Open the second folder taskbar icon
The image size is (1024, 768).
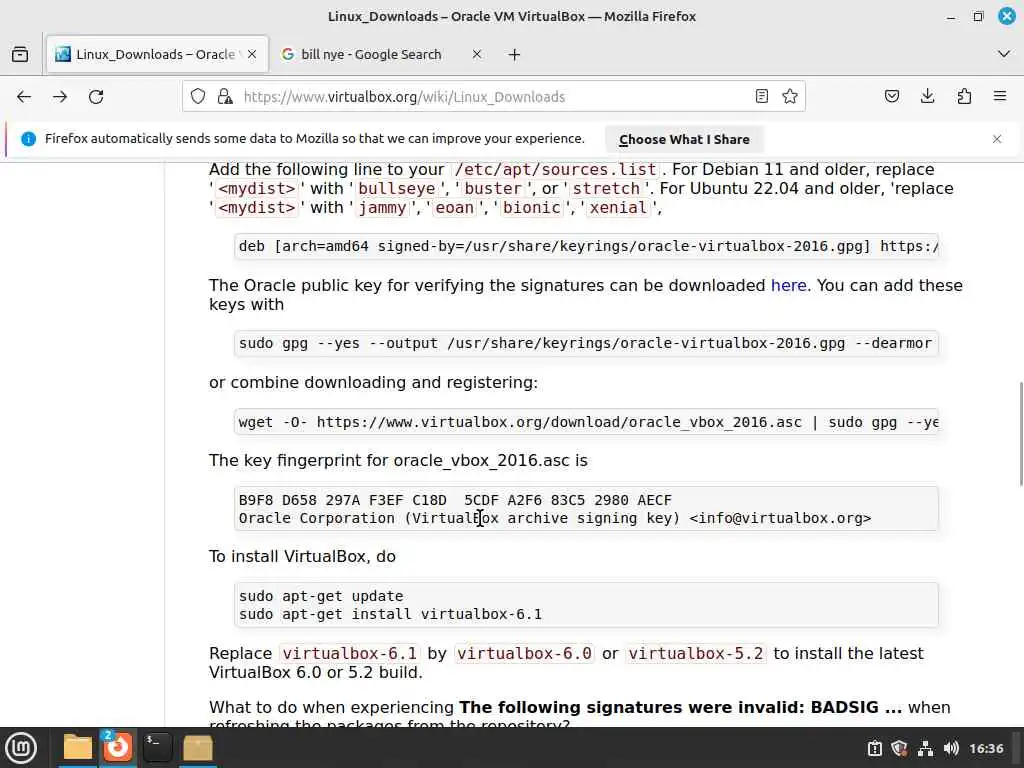(197, 748)
